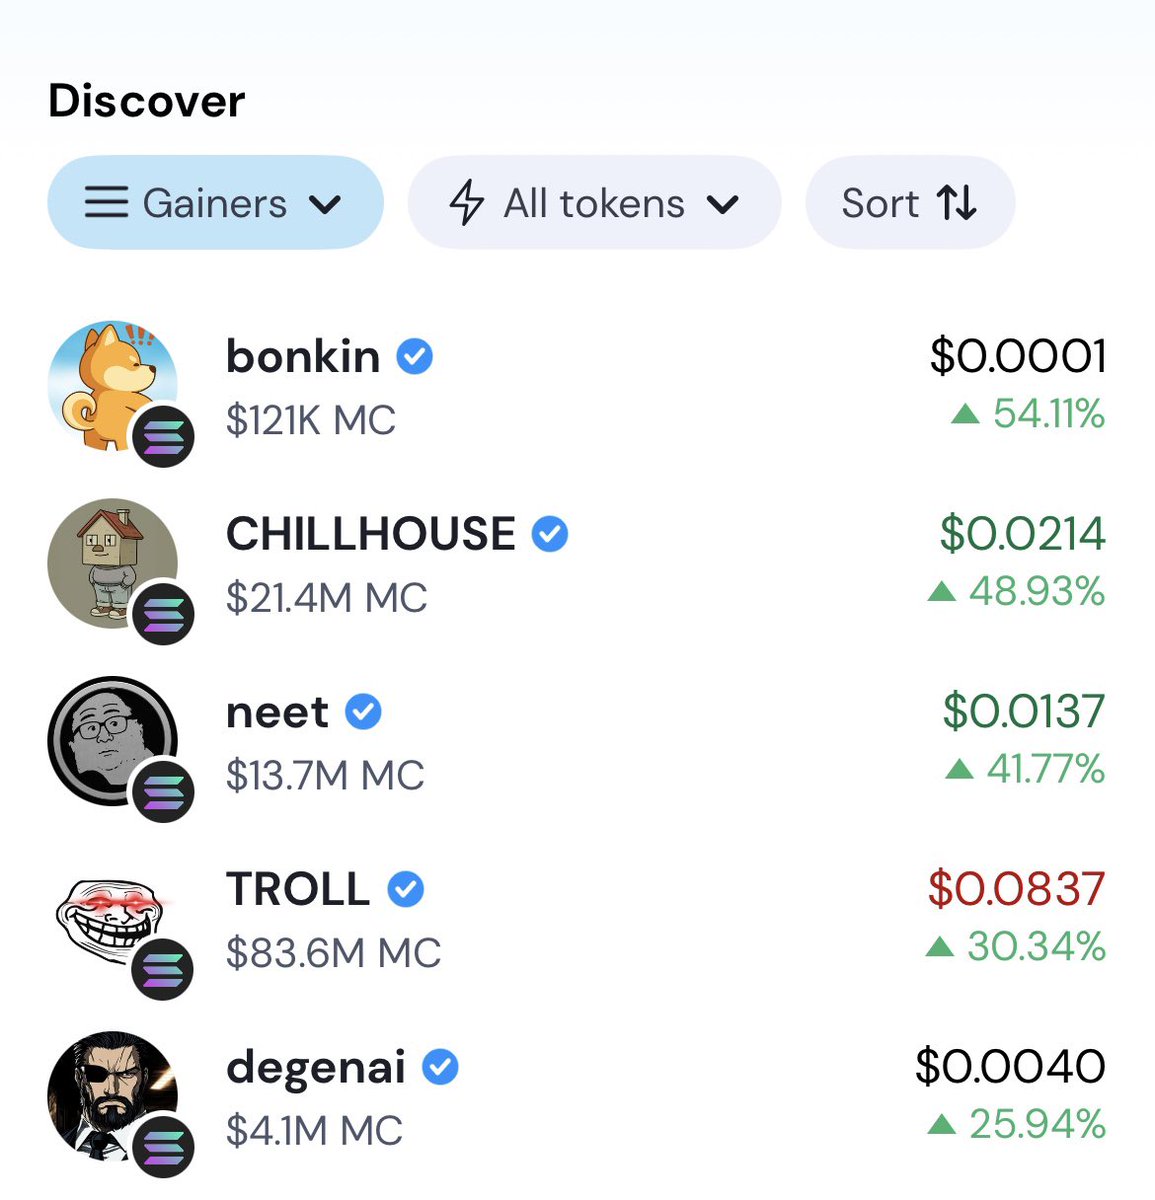Click the neet grayscale portrait icon
This screenshot has height=1200, width=1155.
112,741
